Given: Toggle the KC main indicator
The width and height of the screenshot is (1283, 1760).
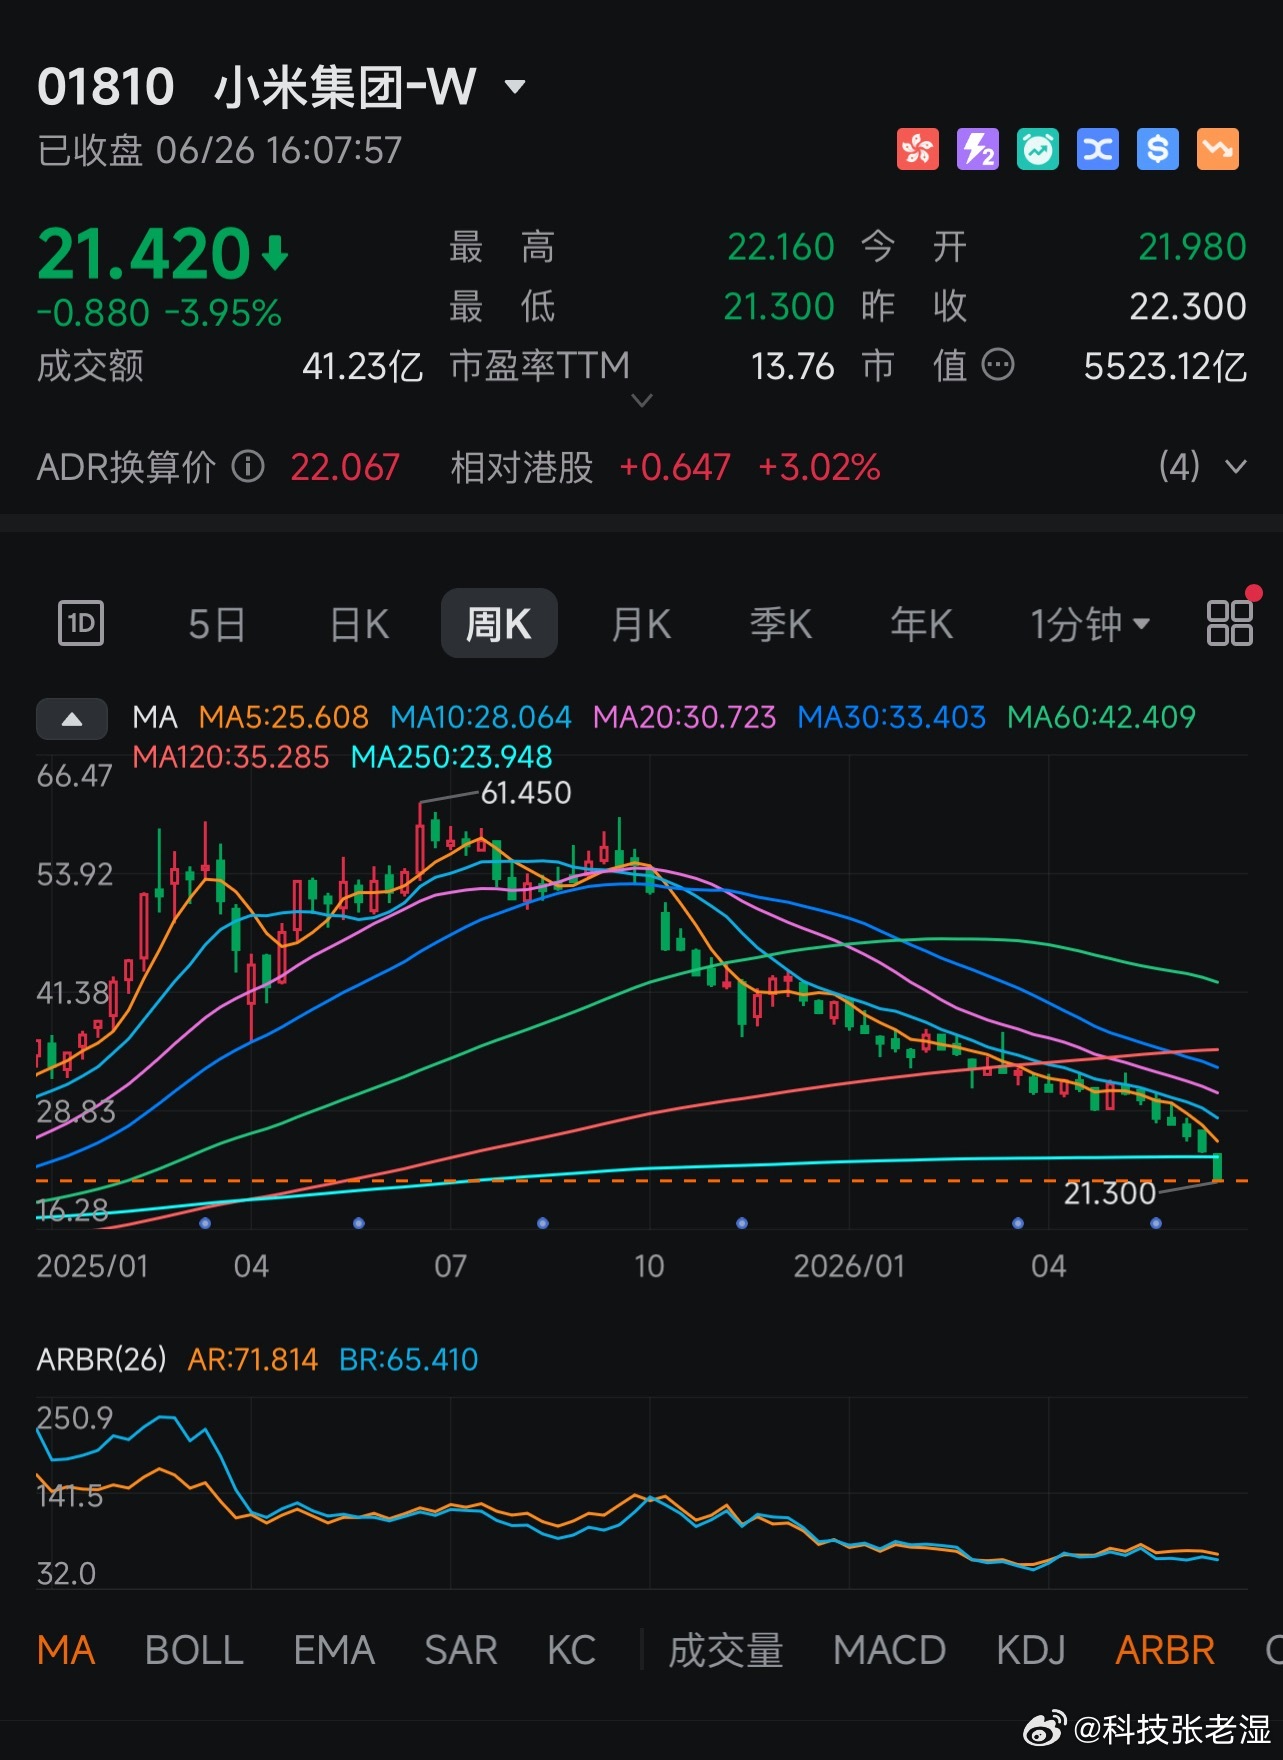Looking at the screenshot, I should [572, 1650].
